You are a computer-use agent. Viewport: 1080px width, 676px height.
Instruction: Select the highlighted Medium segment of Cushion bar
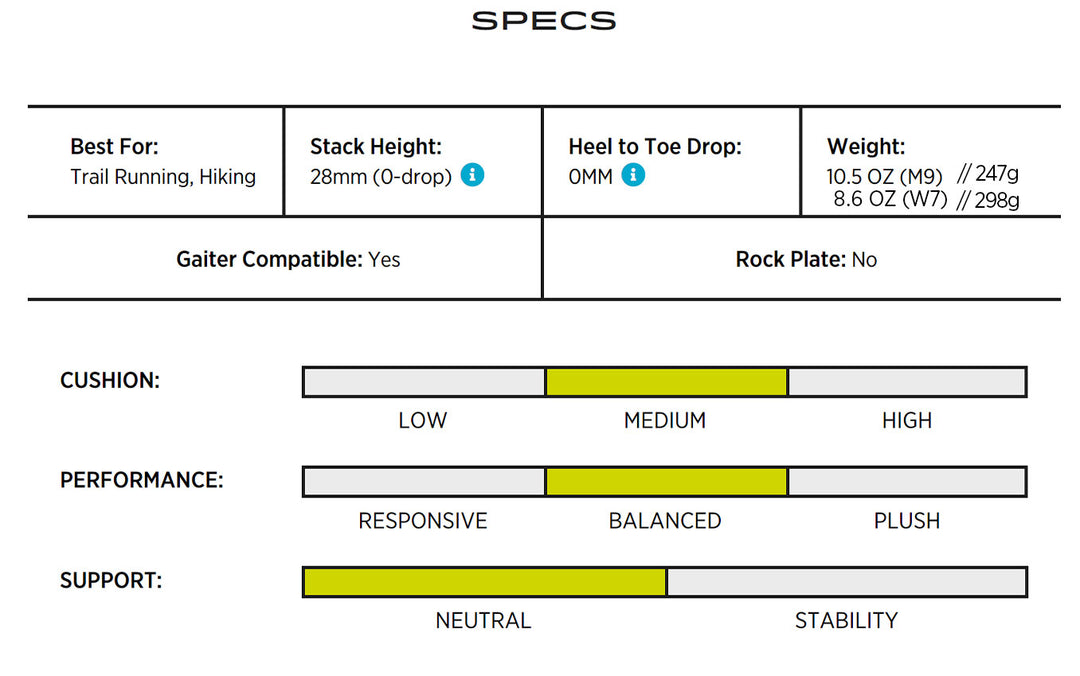[x=666, y=381]
